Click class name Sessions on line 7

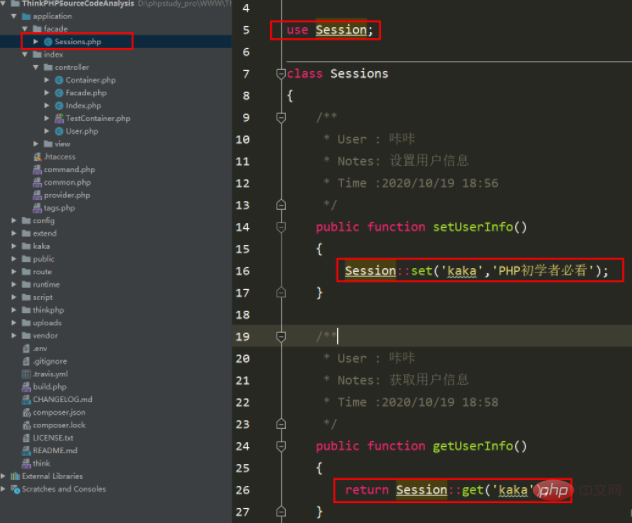click(359, 74)
